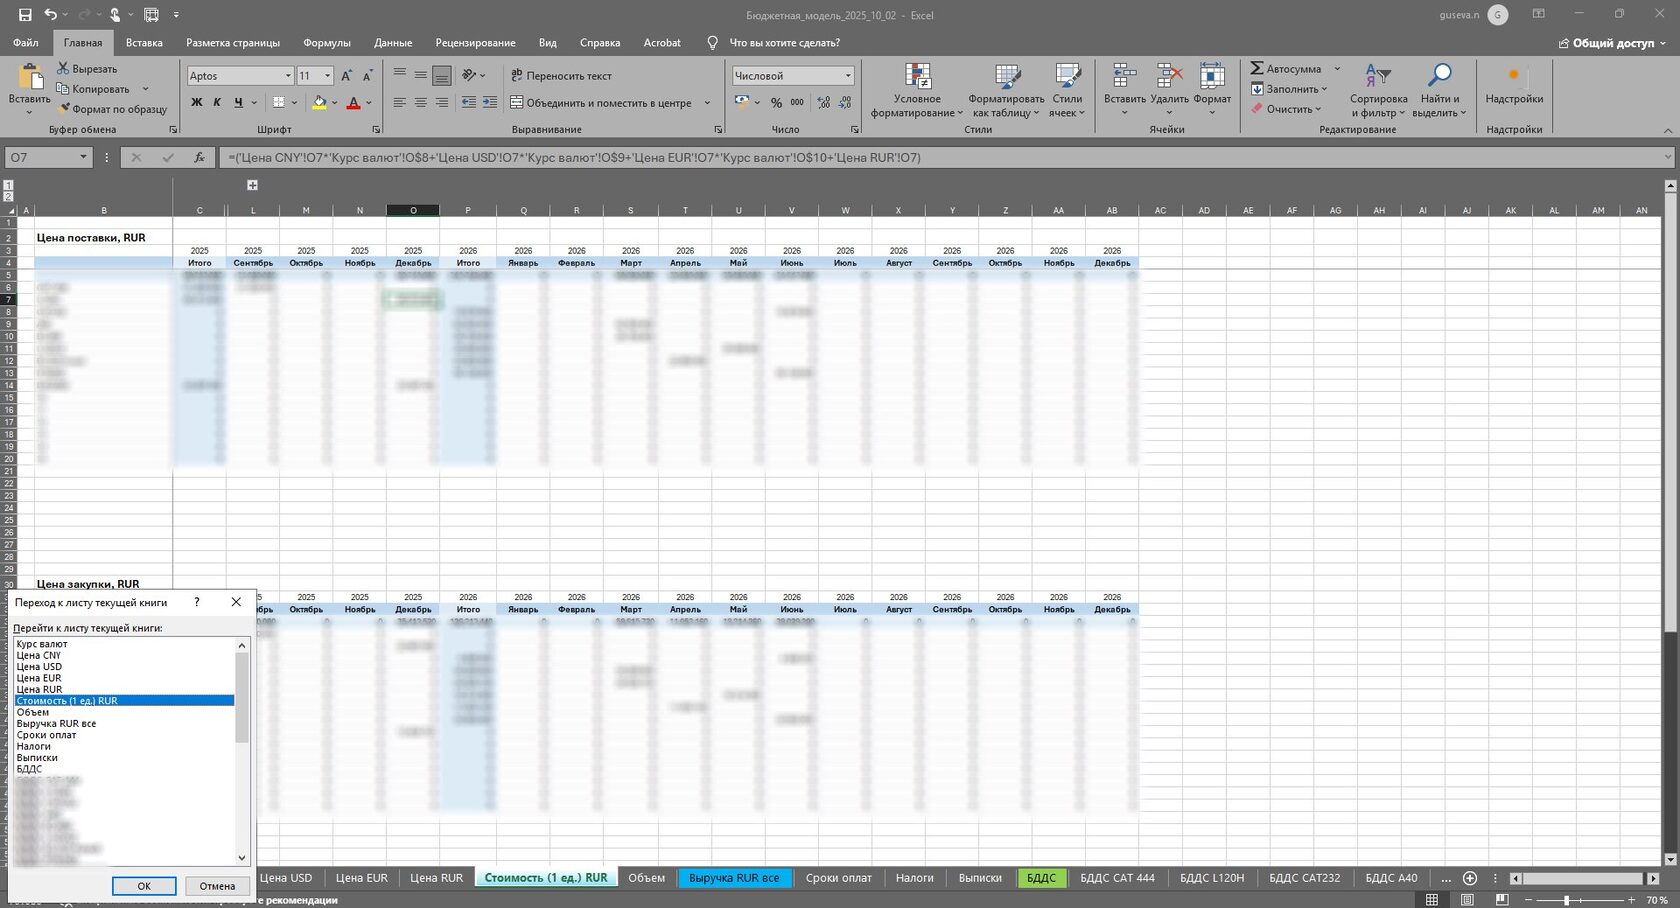Open help with dialog question mark
Image resolution: width=1680 pixels, height=908 pixels.
[196, 602]
